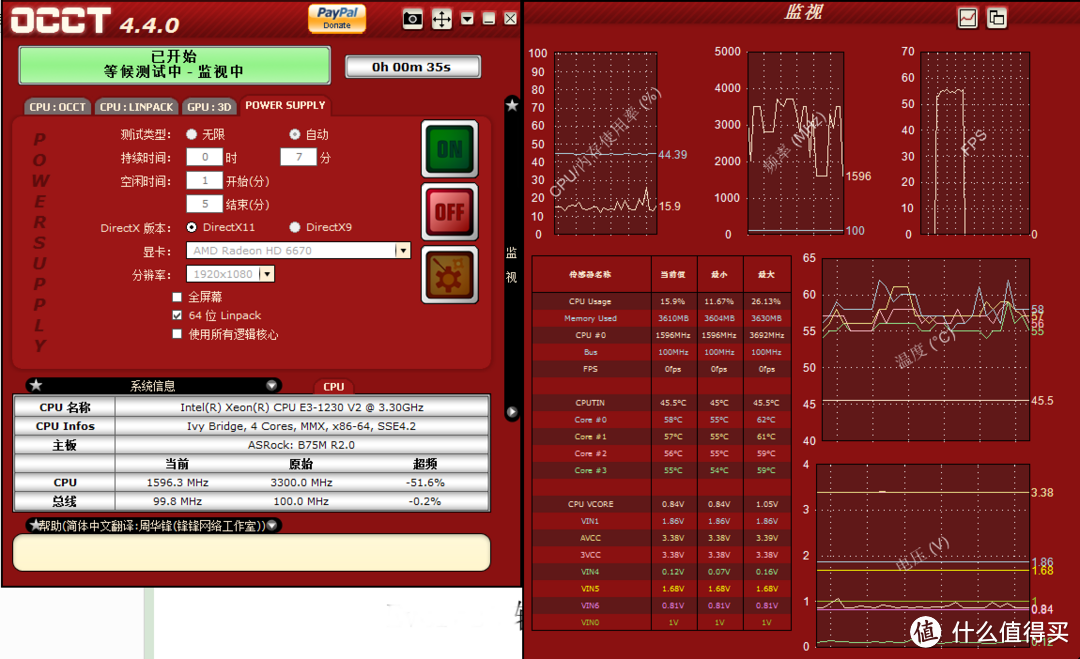The image size is (1080, 659).
Task: Click the temperature graph
Action: coord(926,349)
